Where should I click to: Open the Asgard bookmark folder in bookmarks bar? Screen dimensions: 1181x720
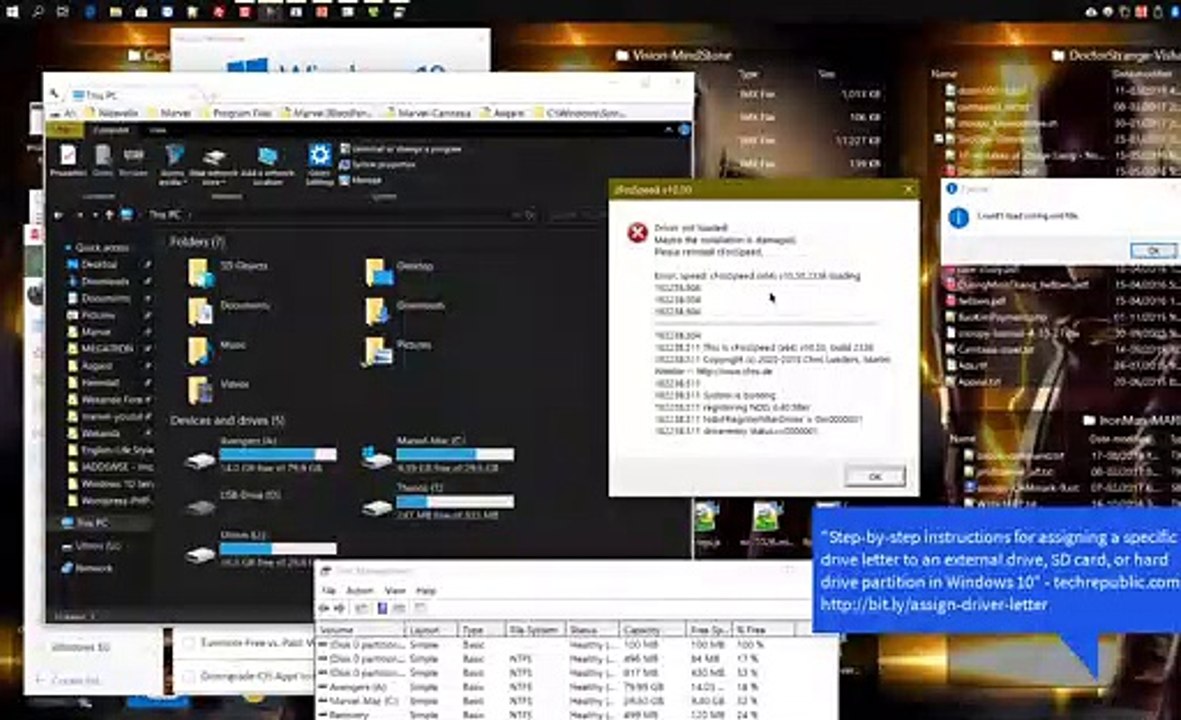(502, 112)
